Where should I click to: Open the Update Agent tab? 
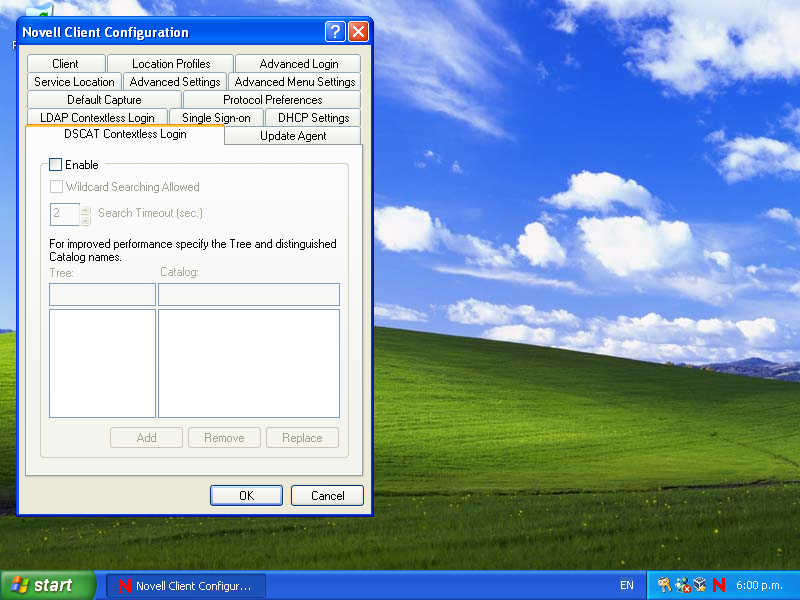293,136
